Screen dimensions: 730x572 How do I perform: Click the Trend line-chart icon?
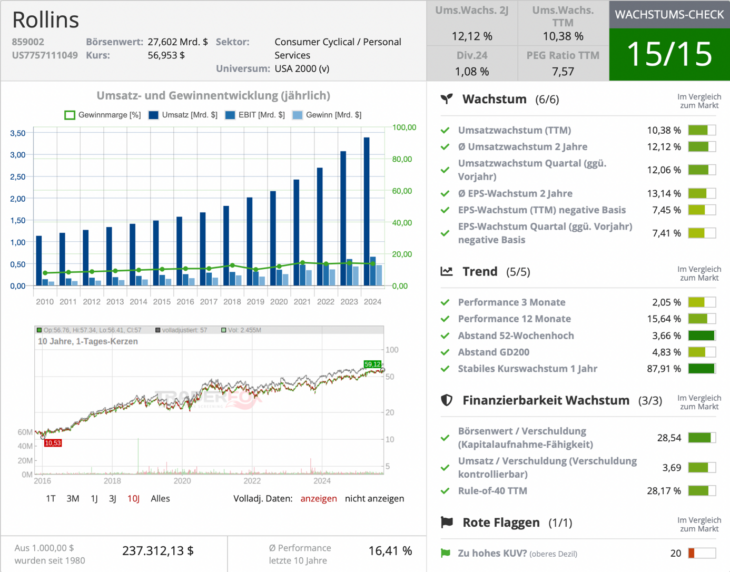pyautogui.click(x=448, y=271)
